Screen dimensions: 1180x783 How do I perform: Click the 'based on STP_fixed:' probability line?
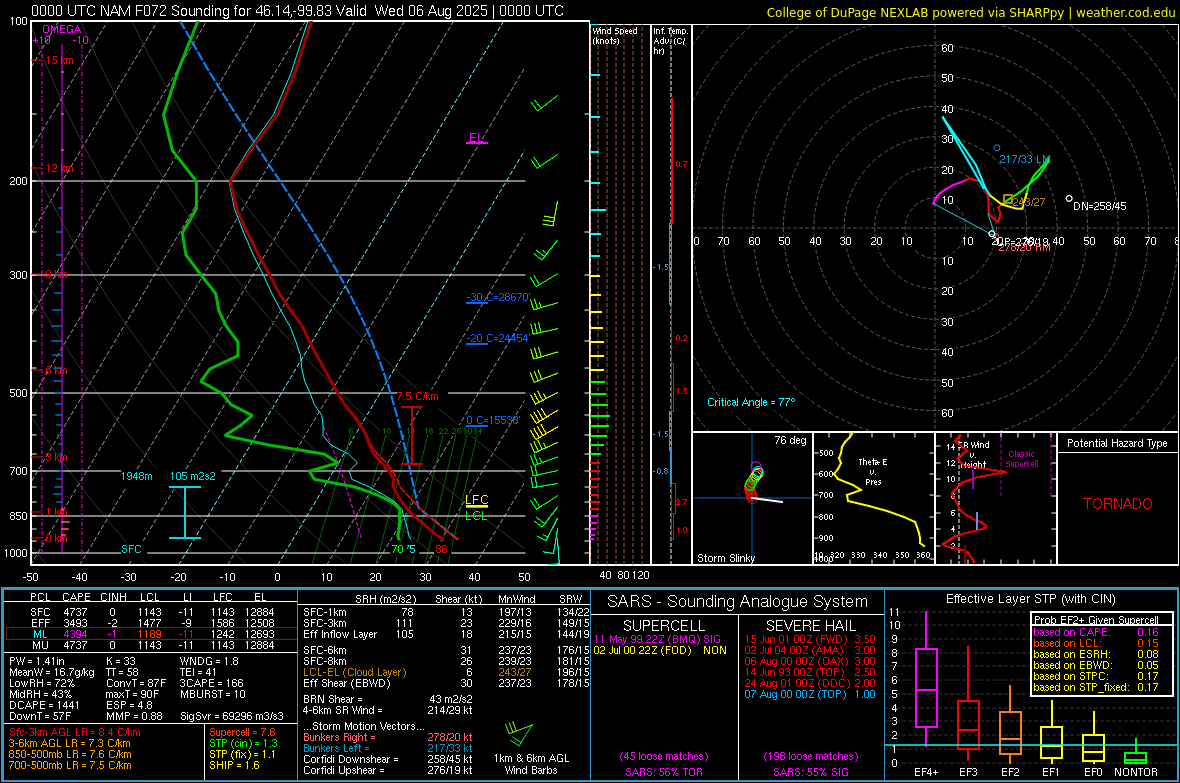point(1096,687)
